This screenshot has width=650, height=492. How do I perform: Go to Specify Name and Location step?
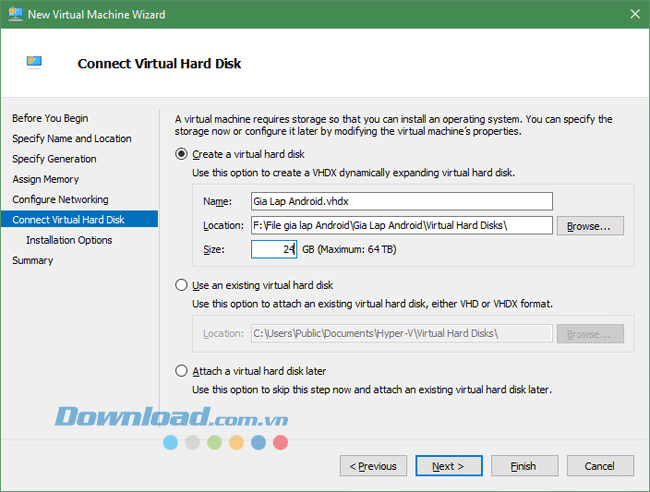click(x=72, y=138)
